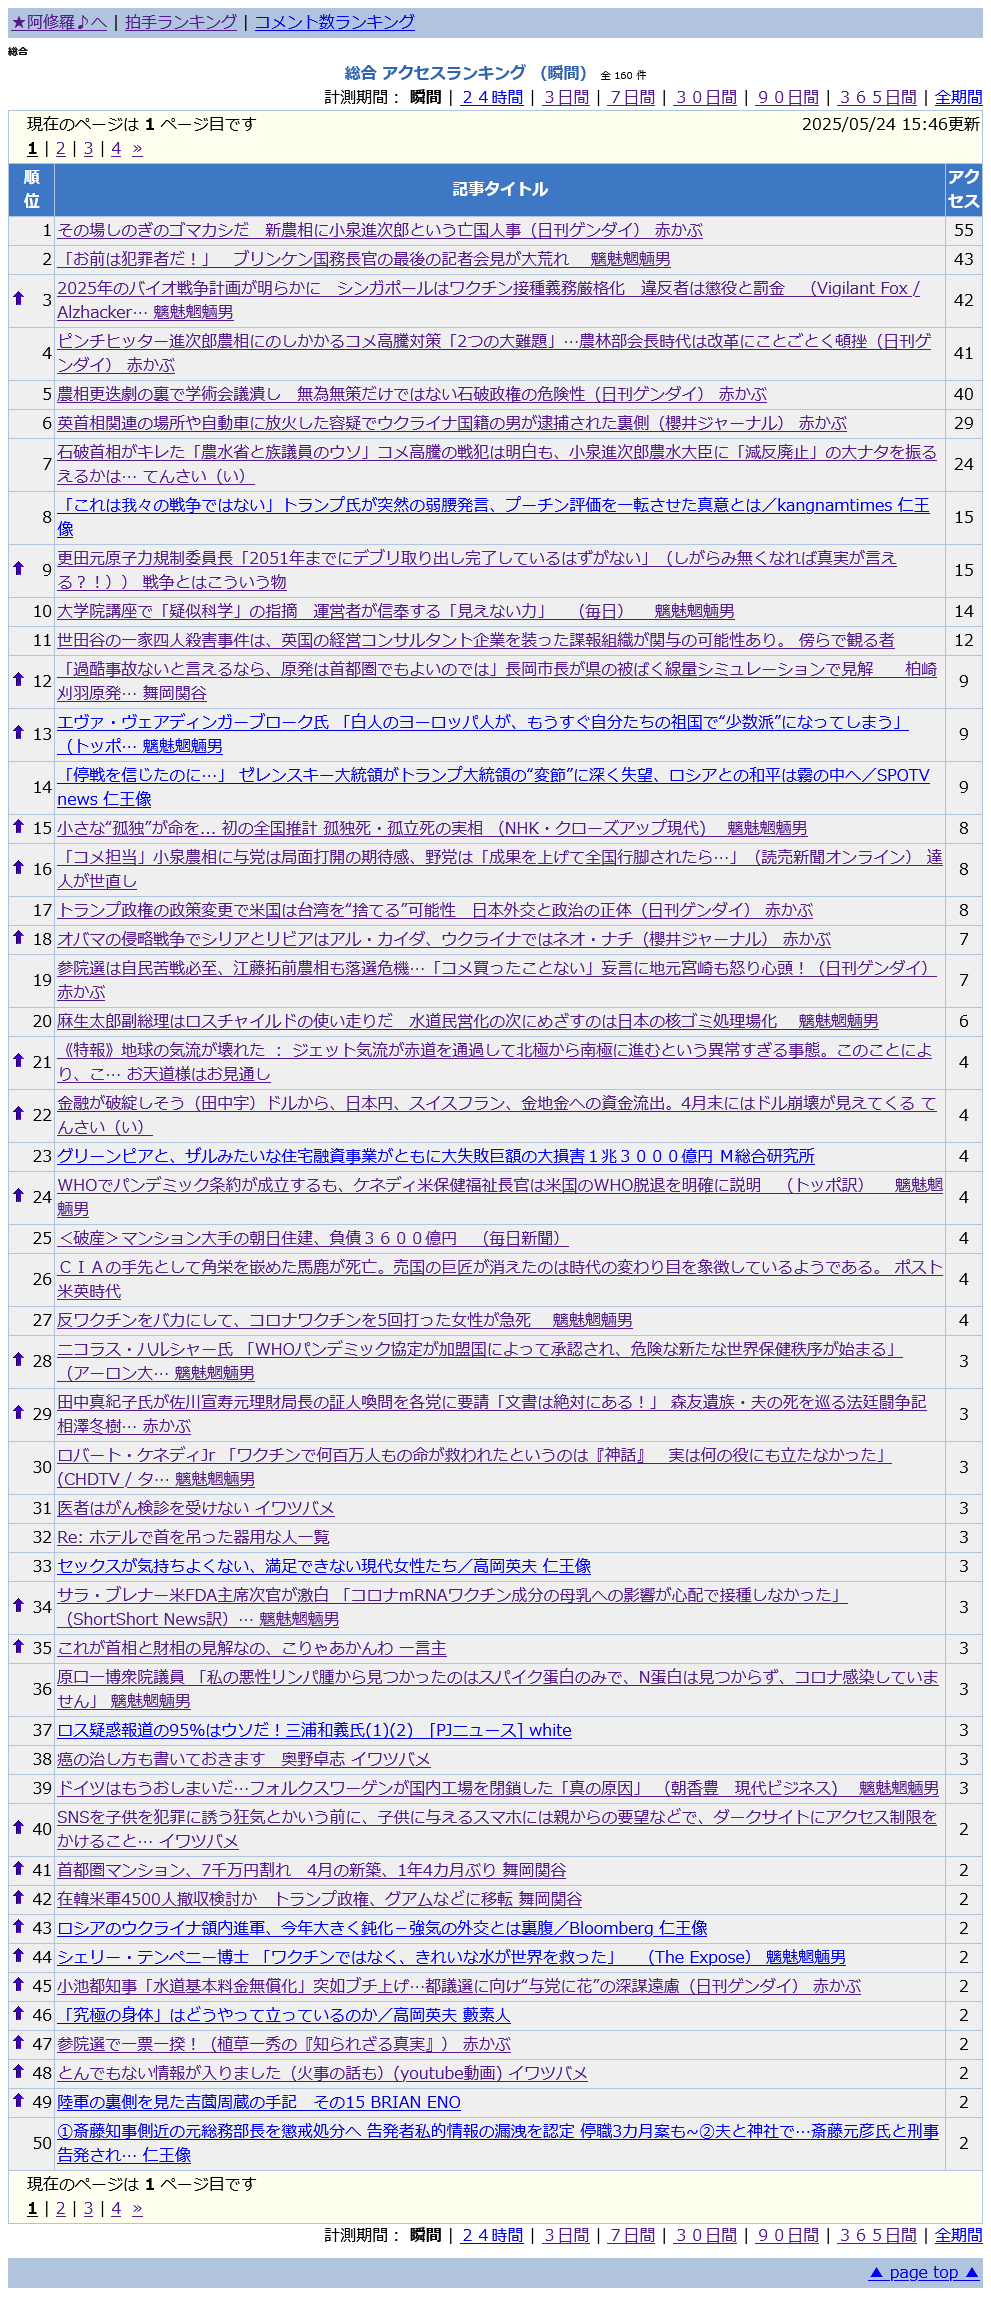
Task: Click the up arrow icon beside rank 47
Action: pyautogui.click(x=18, y=2042)
